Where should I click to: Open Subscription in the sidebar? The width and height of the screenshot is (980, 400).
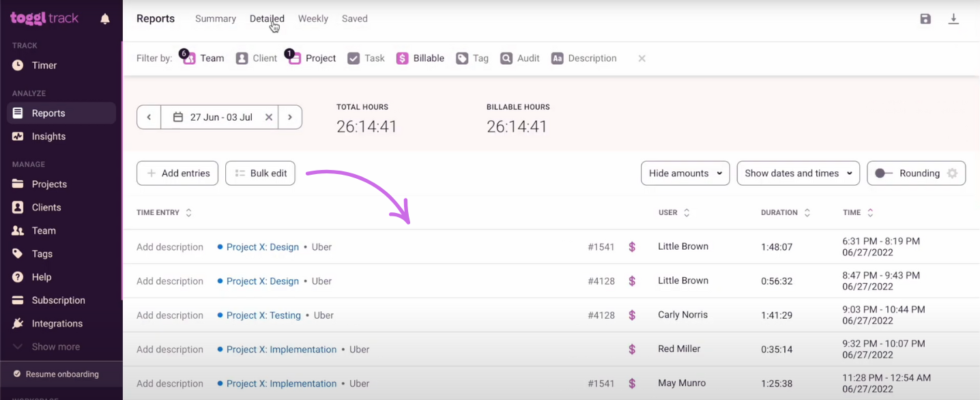point(58,300)
